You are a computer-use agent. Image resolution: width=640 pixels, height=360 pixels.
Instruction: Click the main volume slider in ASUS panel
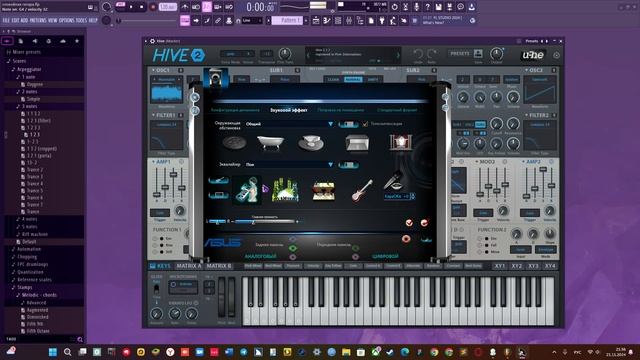264,222
